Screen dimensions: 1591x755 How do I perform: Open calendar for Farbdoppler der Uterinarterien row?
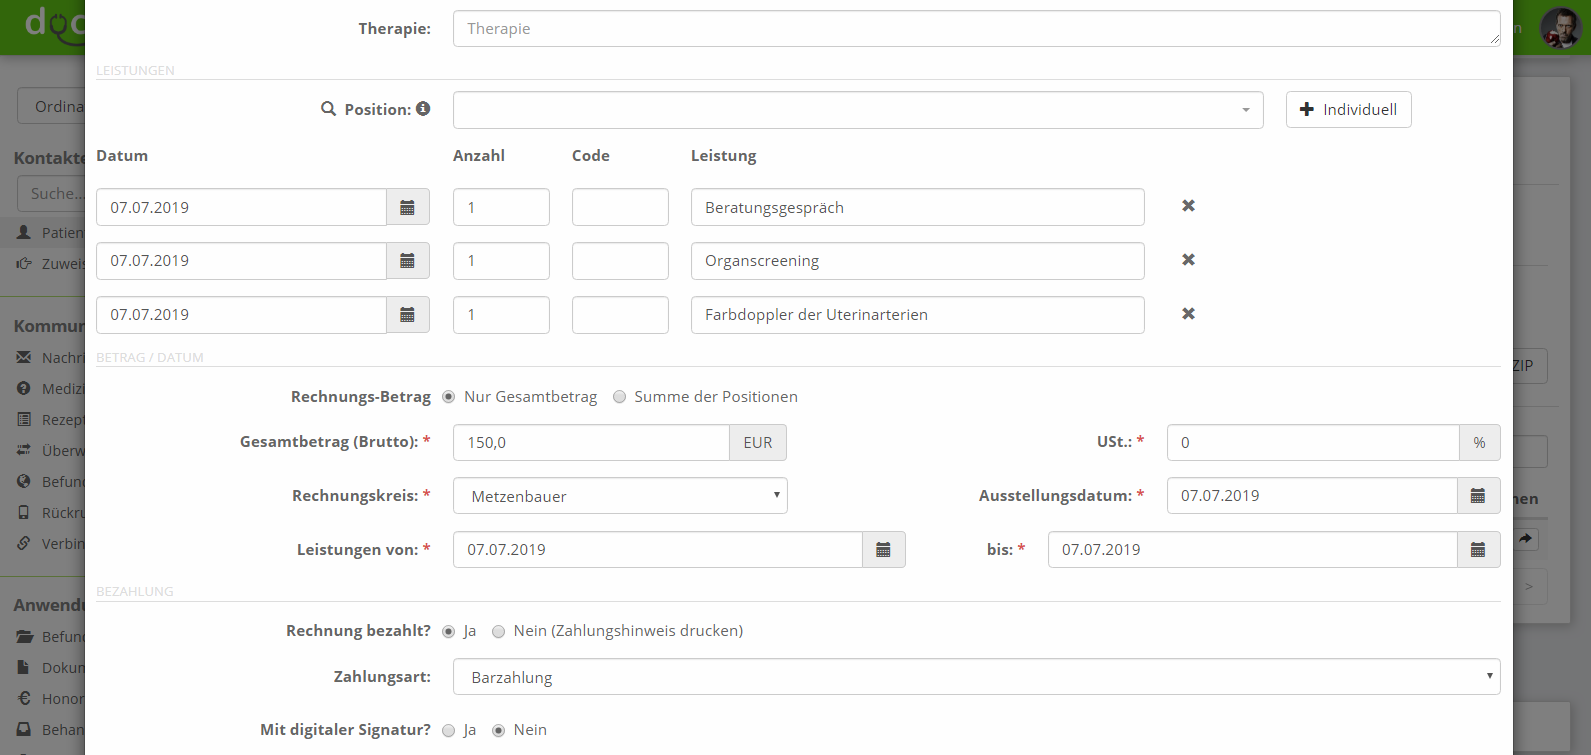click(x=408, y=315)
